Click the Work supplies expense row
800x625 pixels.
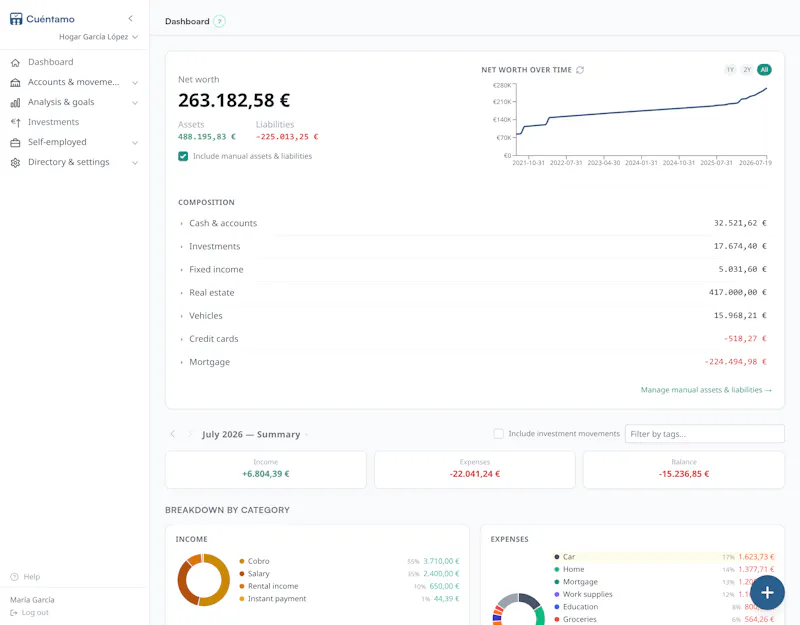pos(664,594)
